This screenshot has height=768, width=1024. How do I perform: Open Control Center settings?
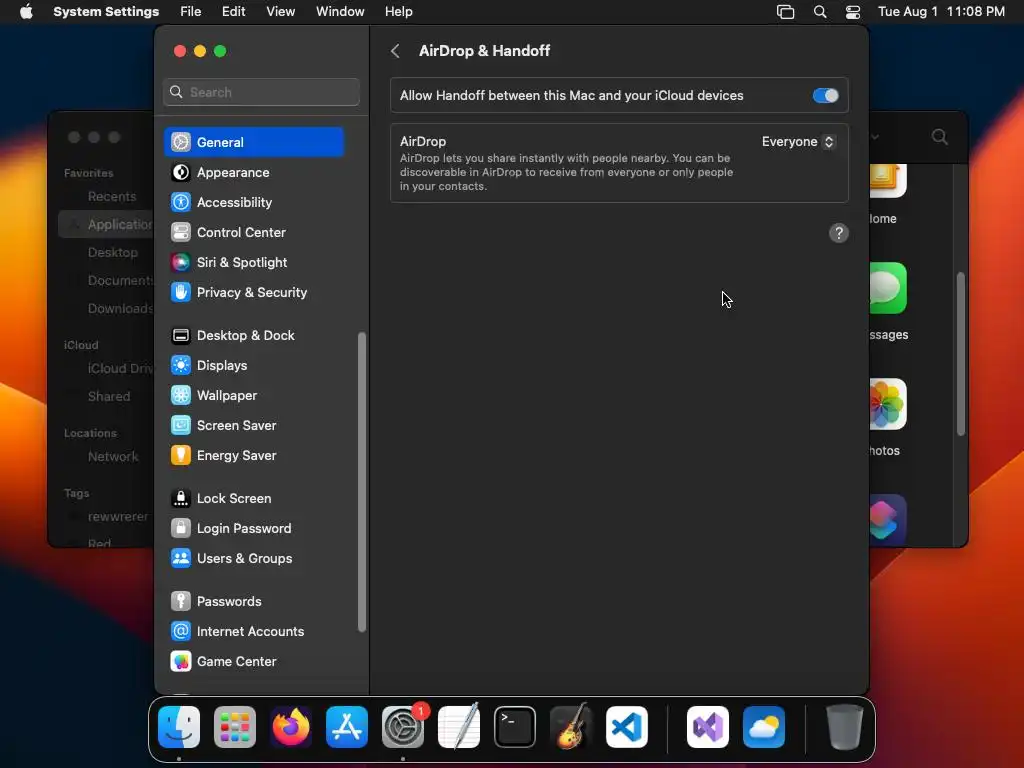[x=254, y=232]
